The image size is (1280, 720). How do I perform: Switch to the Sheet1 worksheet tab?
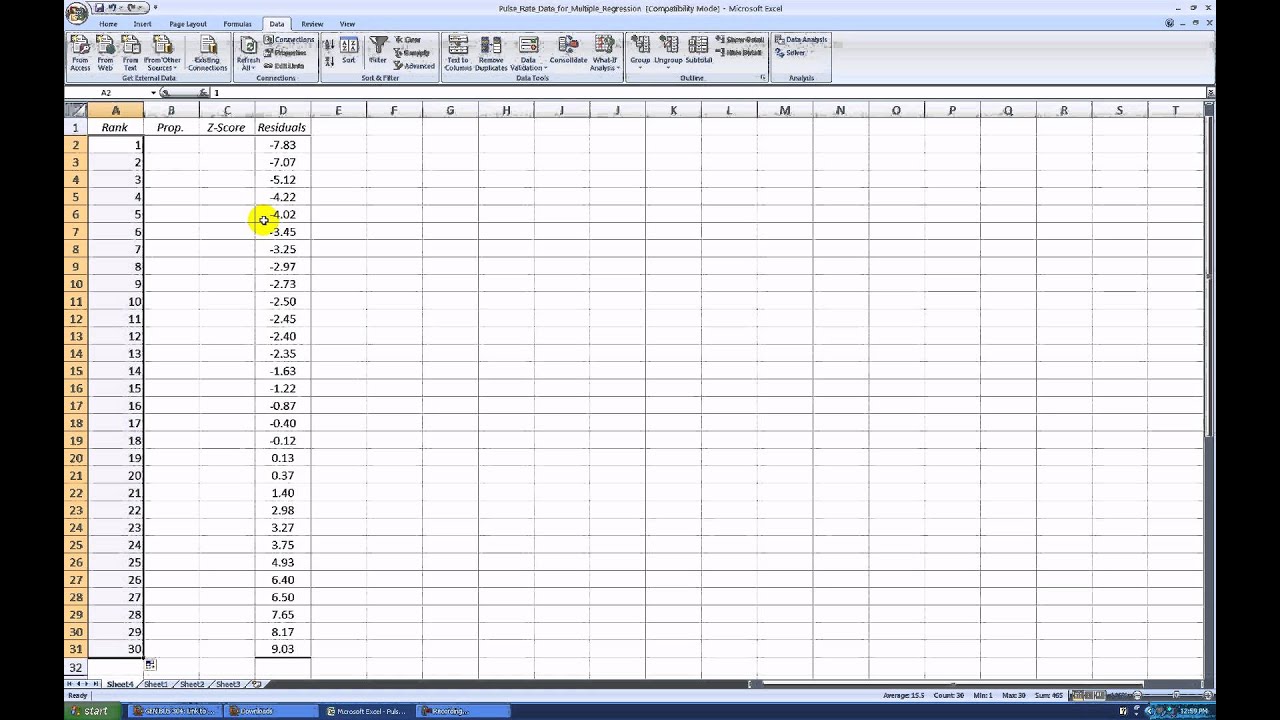click(x=156, y=684)
